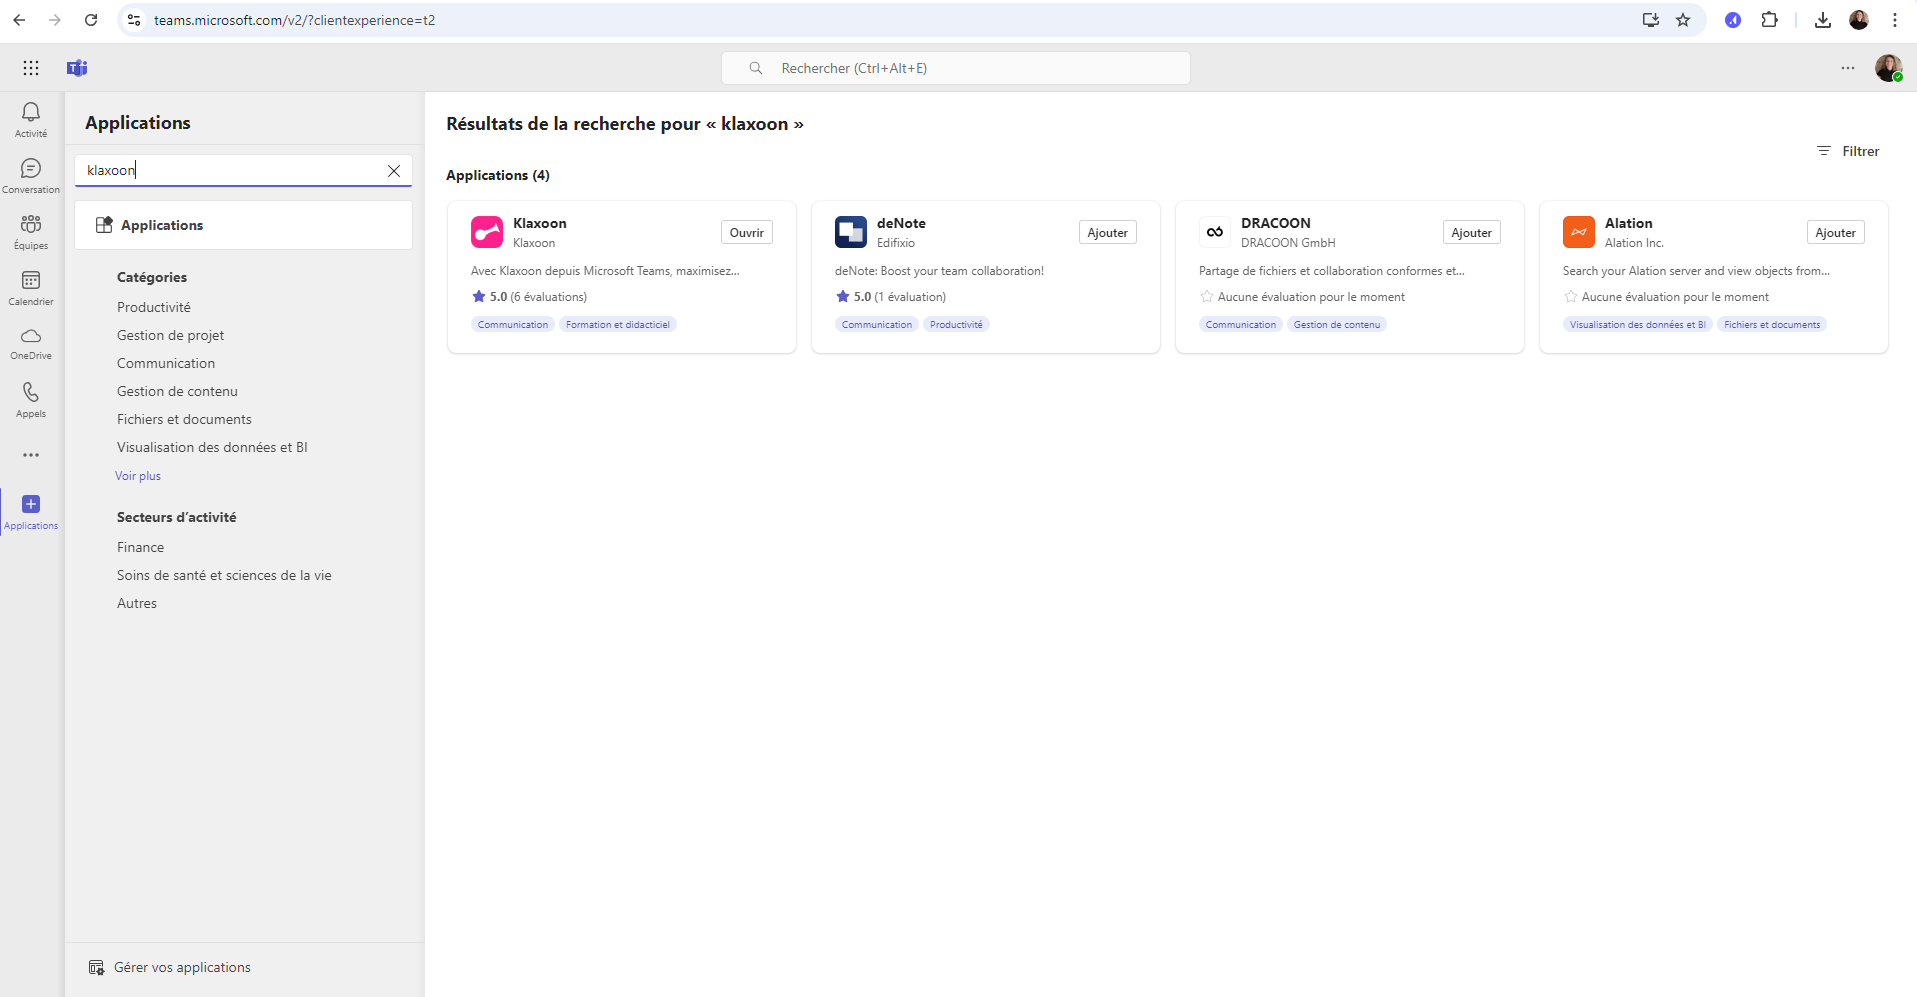This screenshot has width=1917, height=997.
Task: Expand categories with Voir plus
Action: click(x=138, y=476)
